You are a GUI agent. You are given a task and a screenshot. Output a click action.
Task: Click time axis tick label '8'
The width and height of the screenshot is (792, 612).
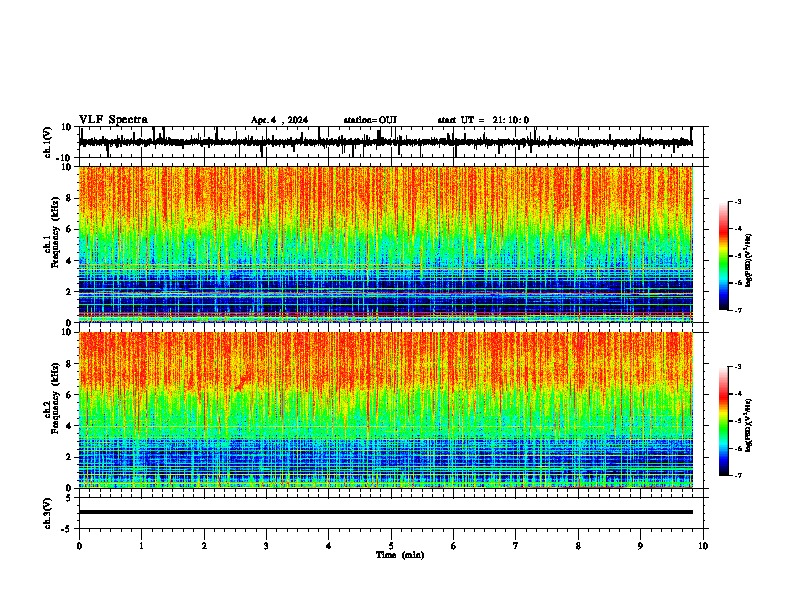578,546
